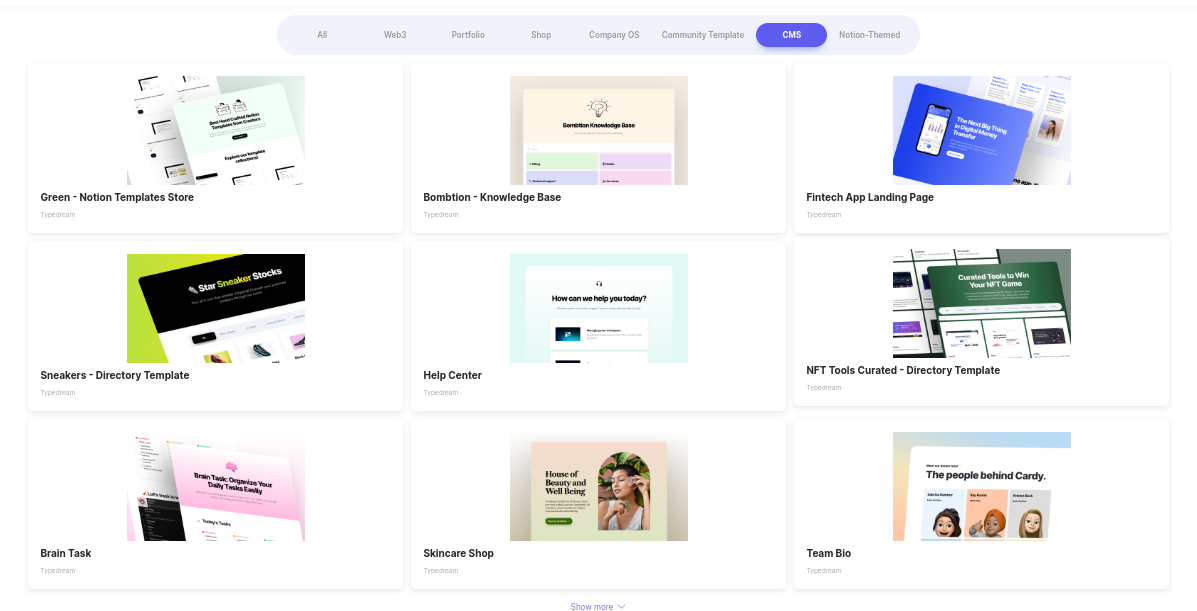Select the Company OS tab
Screen dimensions: 1197x611
614,35
